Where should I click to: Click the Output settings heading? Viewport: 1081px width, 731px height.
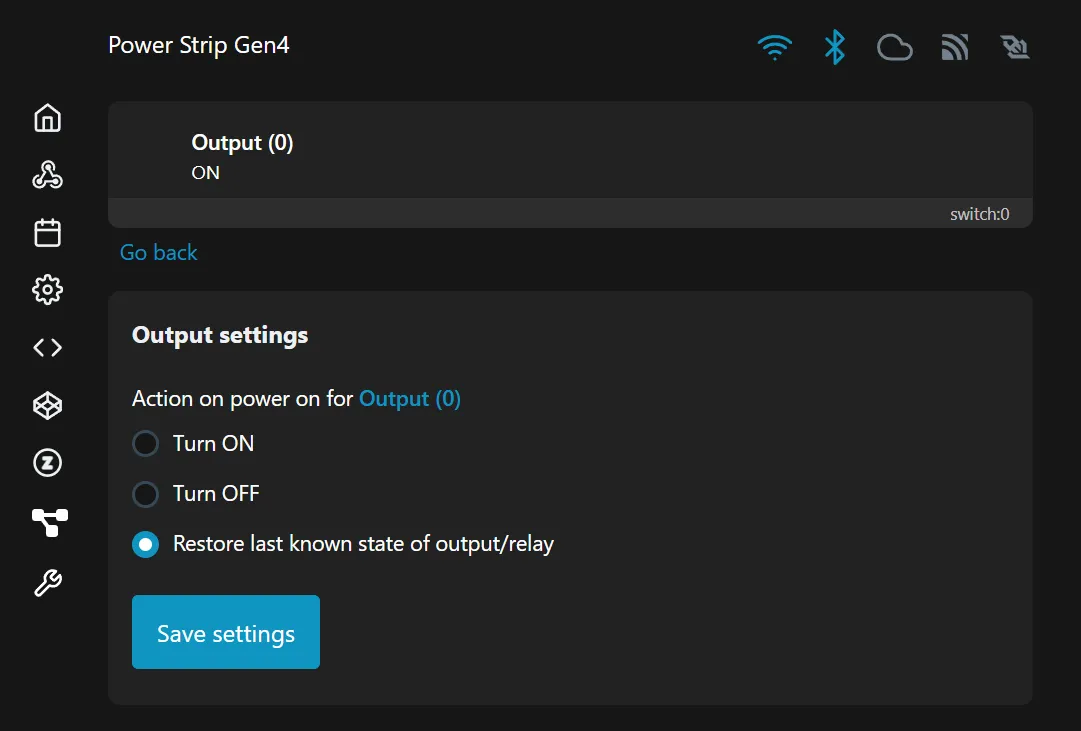[220, 335]
